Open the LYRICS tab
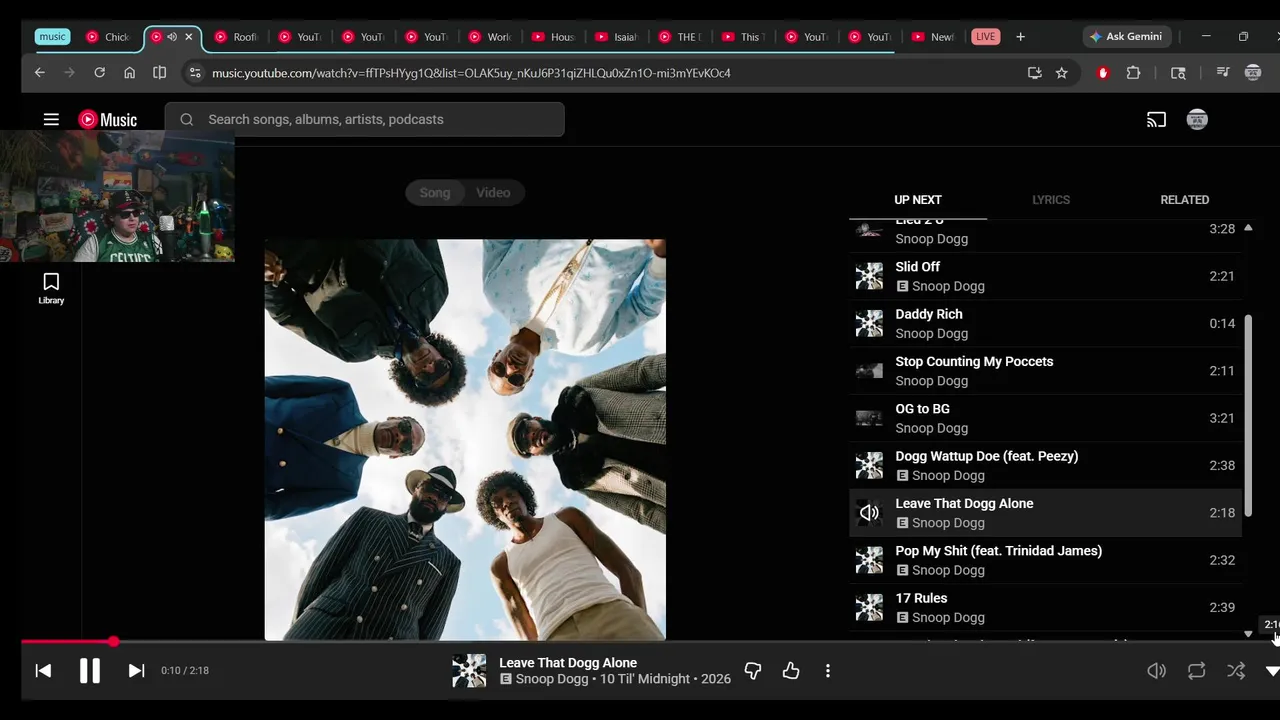Viewport: 1280px width, 720px height. [x=1051, y=200]
